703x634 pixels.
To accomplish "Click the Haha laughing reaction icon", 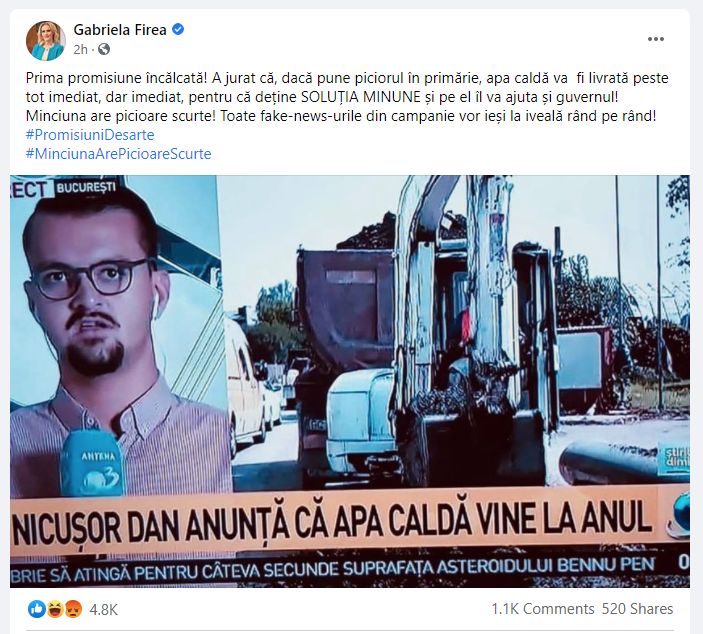I will [54, 609].
